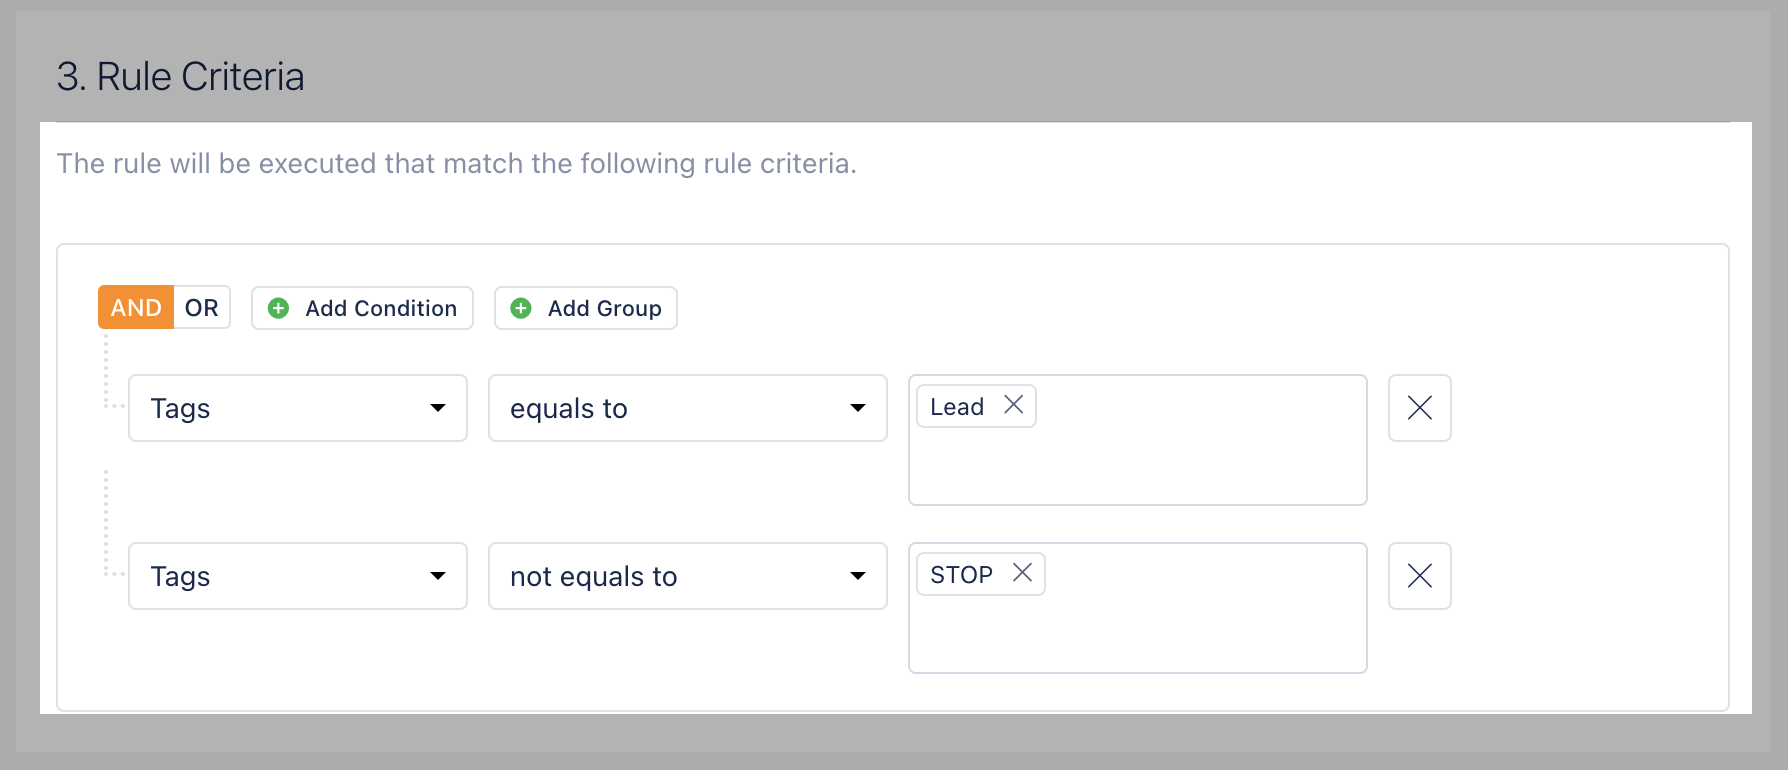Add a new condition to the rule

coord(362,308)
